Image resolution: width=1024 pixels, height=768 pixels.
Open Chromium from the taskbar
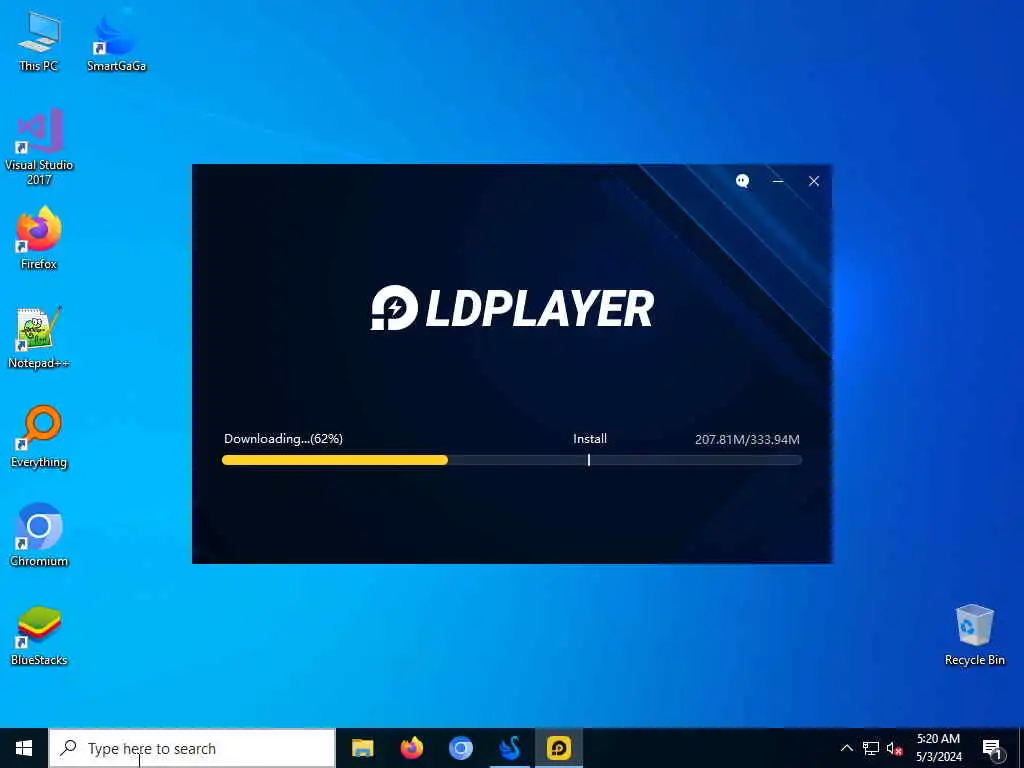click(x=460, y=748)
